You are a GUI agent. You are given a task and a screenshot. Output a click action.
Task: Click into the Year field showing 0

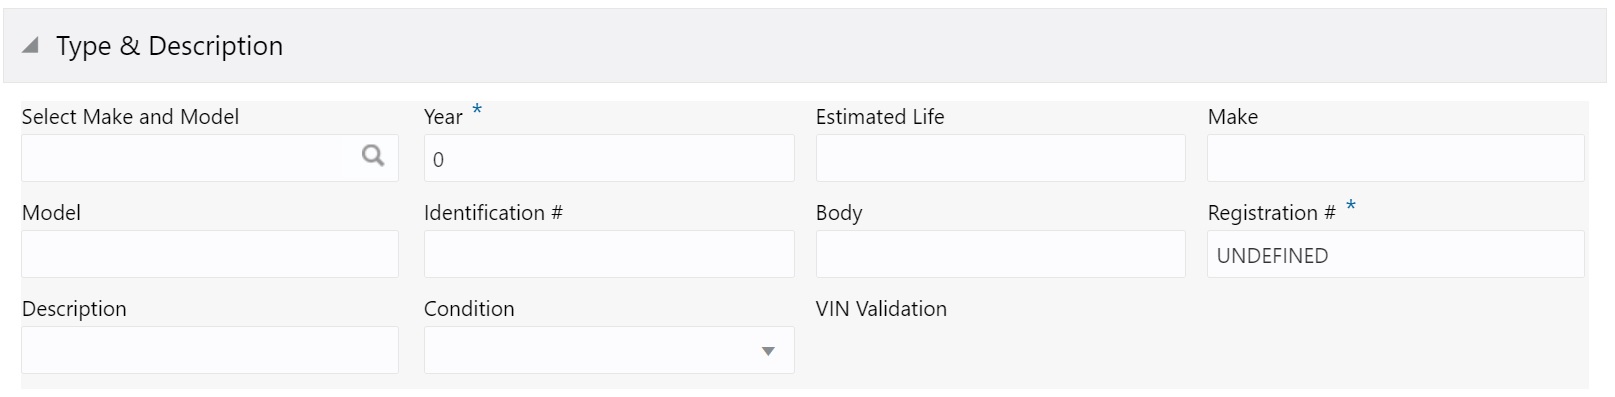[x=609, y=158]
